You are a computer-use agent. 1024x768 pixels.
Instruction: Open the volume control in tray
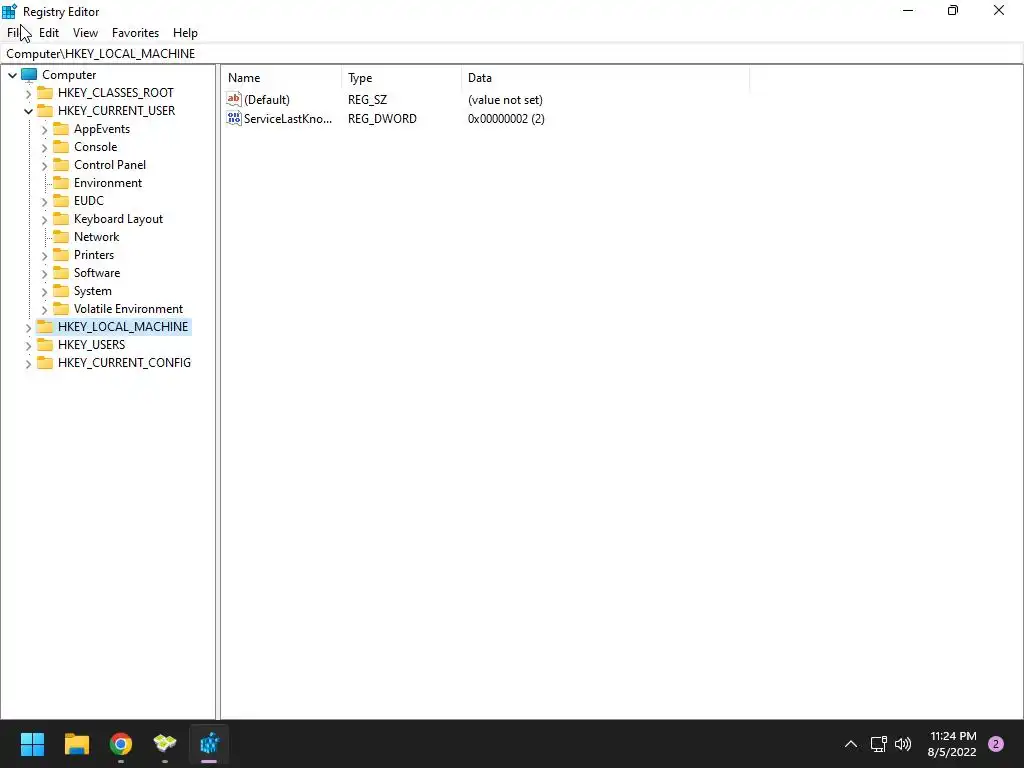coord(903,744)
